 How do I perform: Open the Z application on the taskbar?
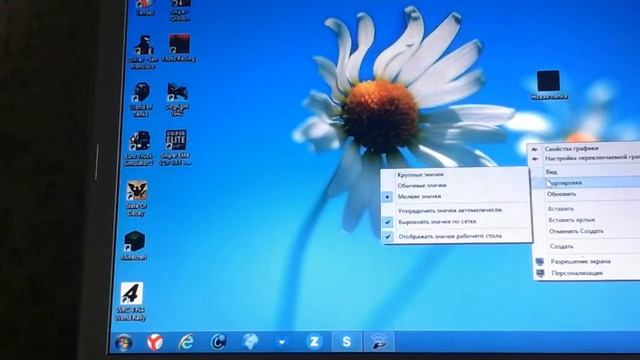314,342
